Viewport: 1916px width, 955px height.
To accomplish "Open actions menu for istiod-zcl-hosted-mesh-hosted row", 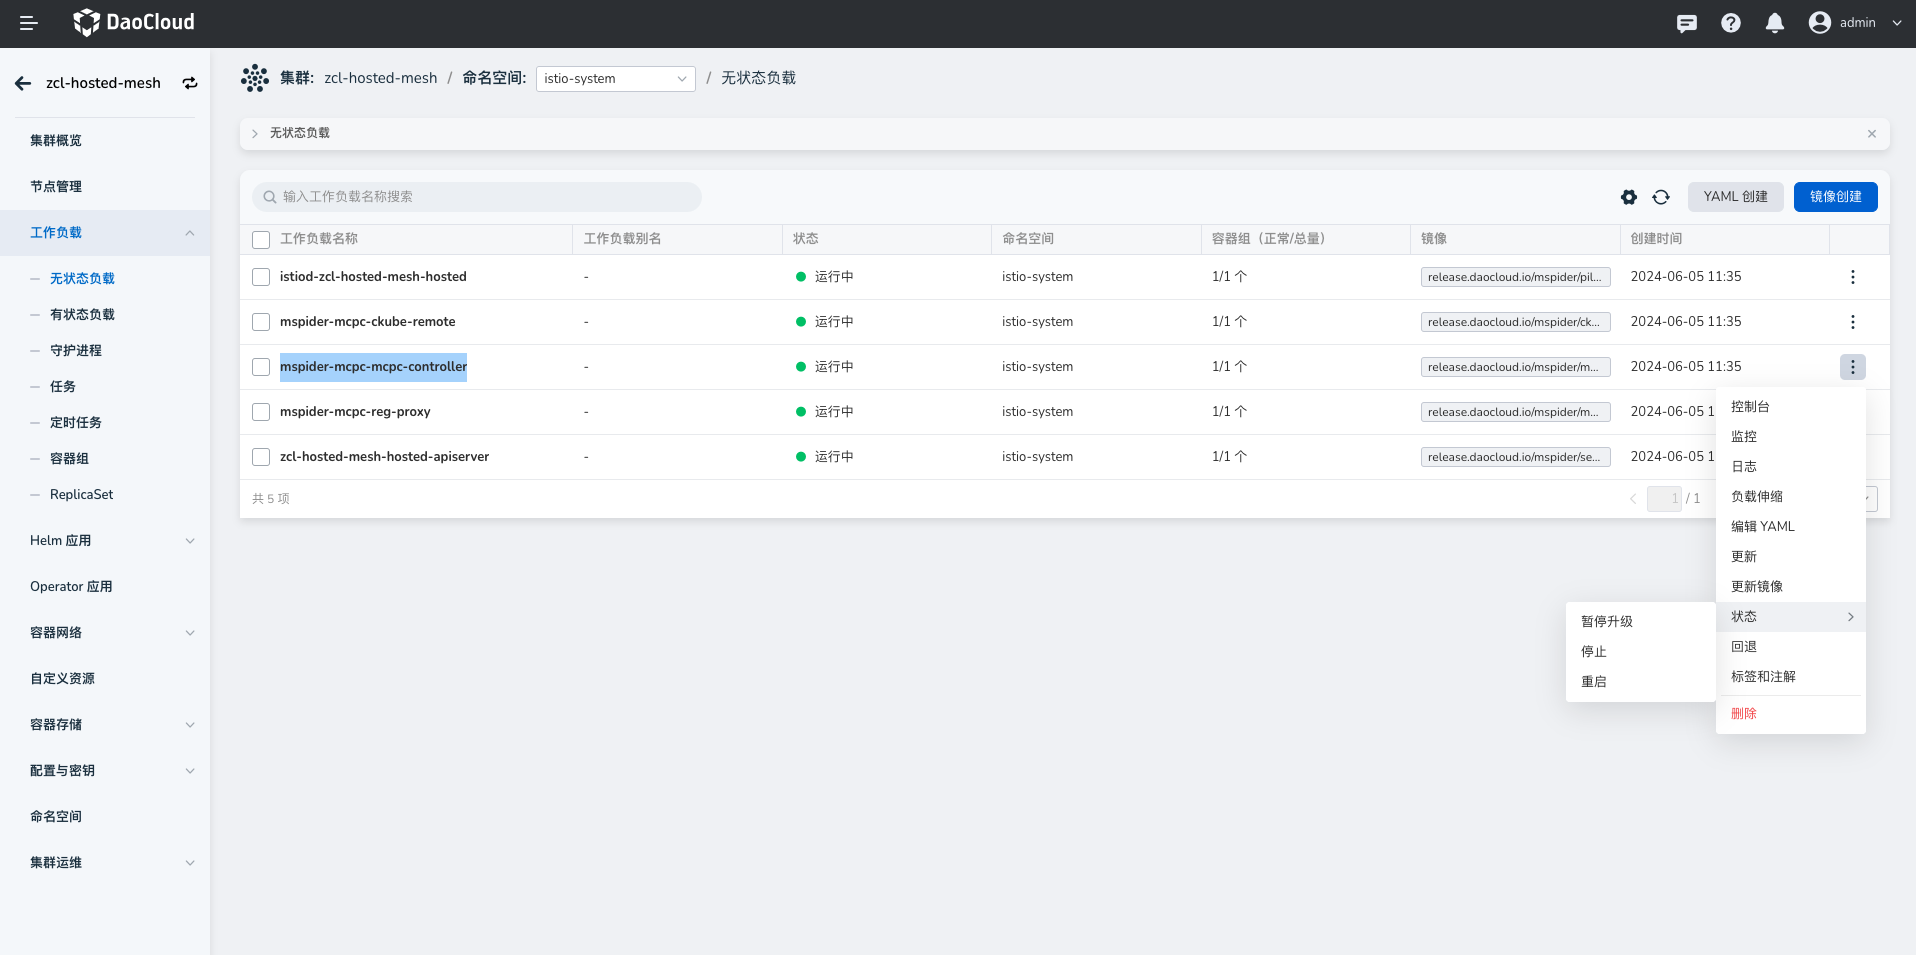I will coord(1852,277).
